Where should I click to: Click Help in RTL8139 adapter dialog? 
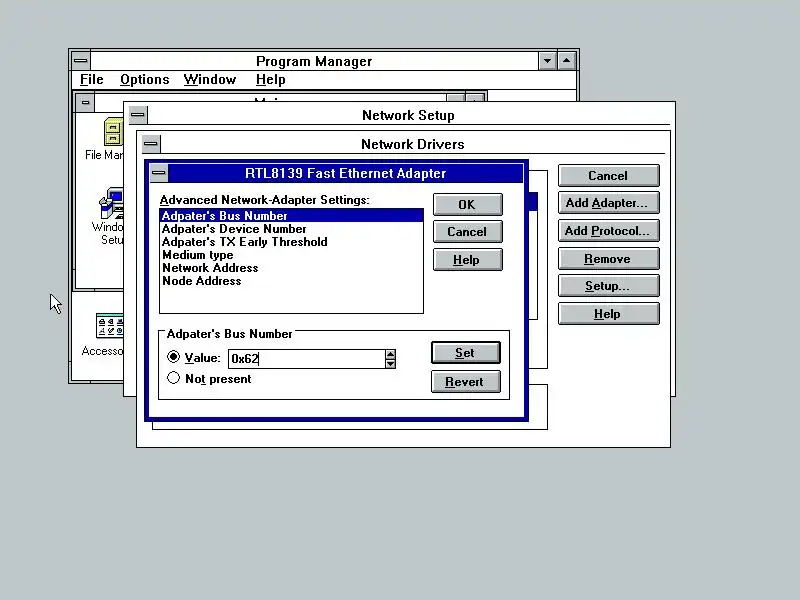467,260
